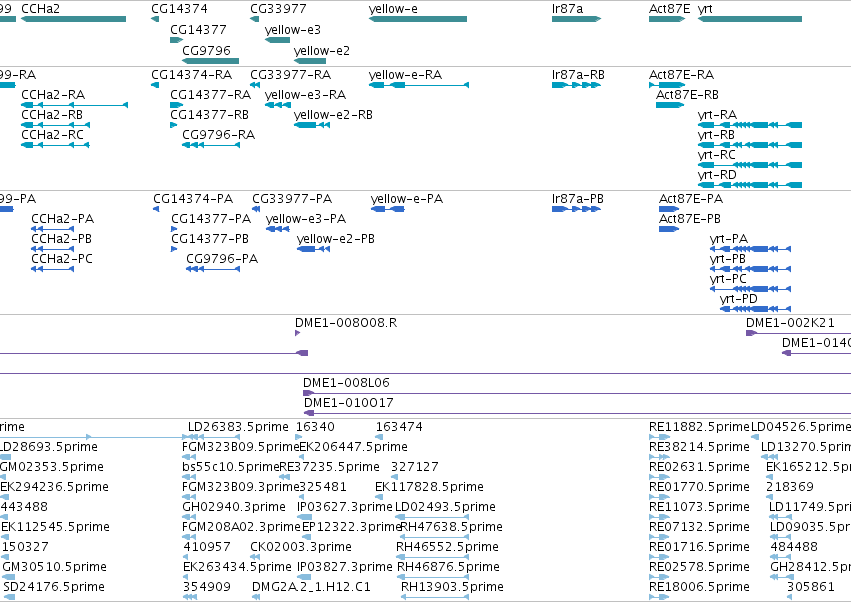
Task: Select EST label RE18006.5prime
Action: (700, 587)
